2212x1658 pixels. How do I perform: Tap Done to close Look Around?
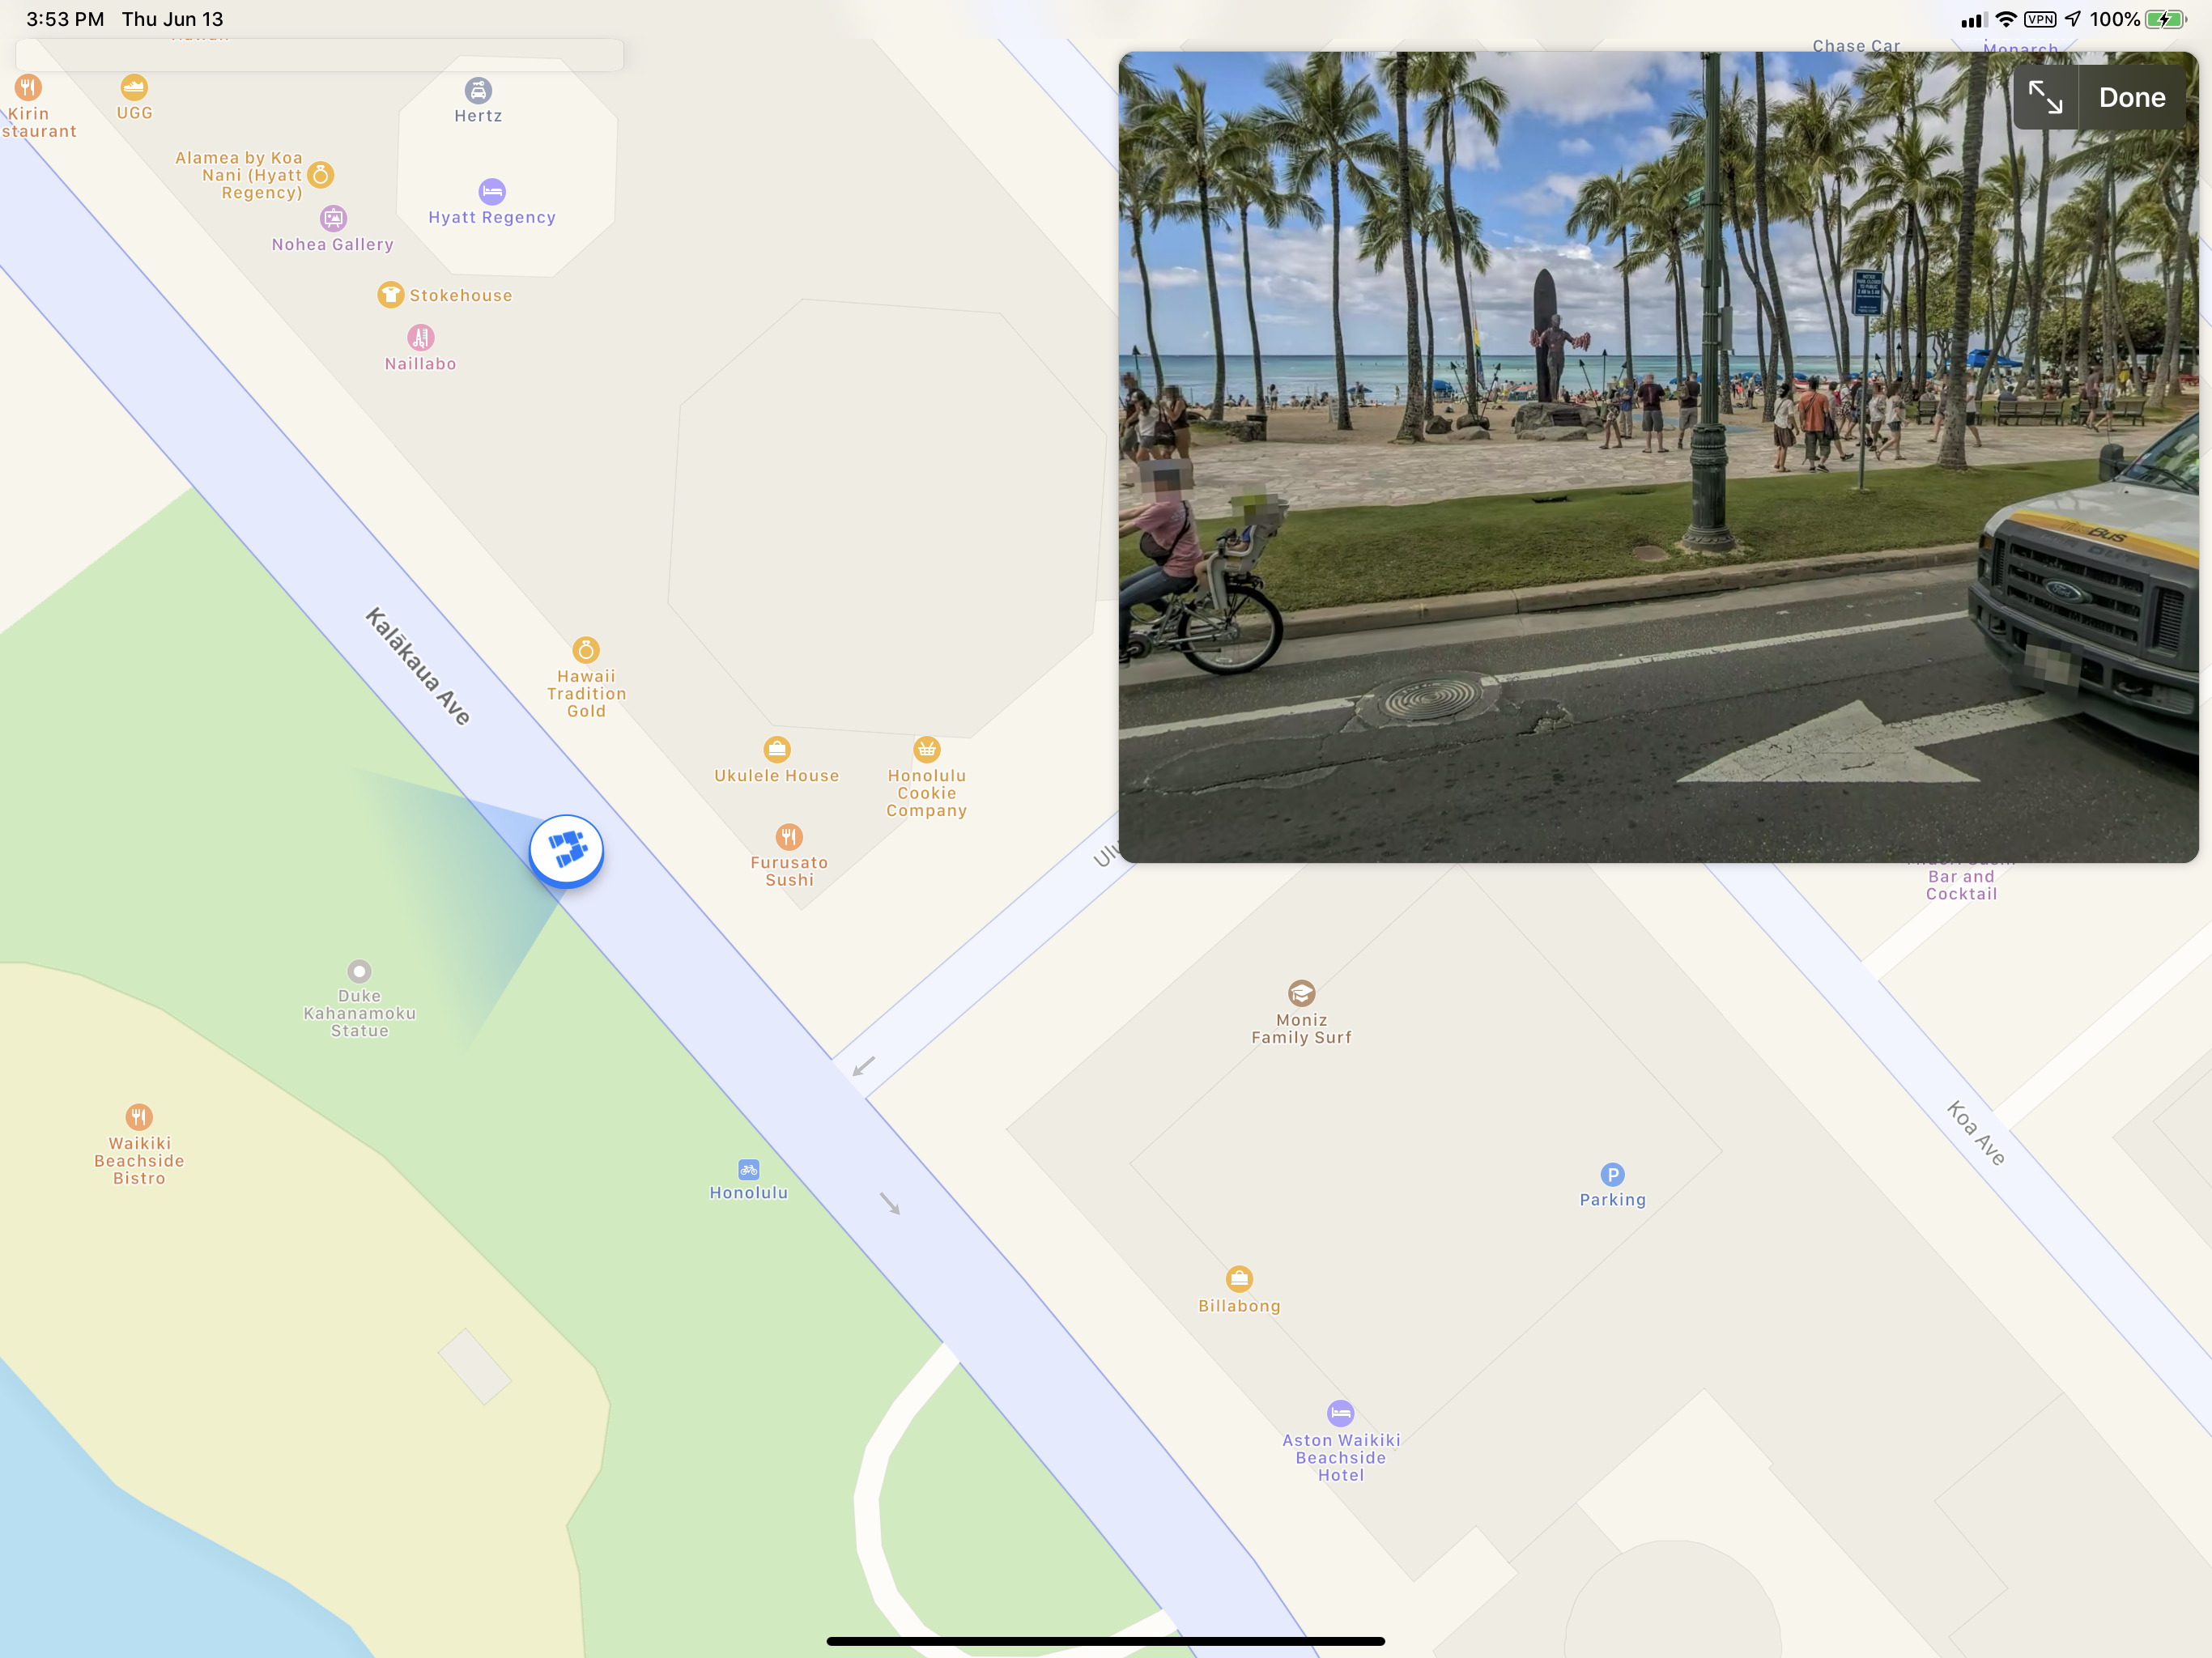pyautogui.click(x=2132, y=98)
